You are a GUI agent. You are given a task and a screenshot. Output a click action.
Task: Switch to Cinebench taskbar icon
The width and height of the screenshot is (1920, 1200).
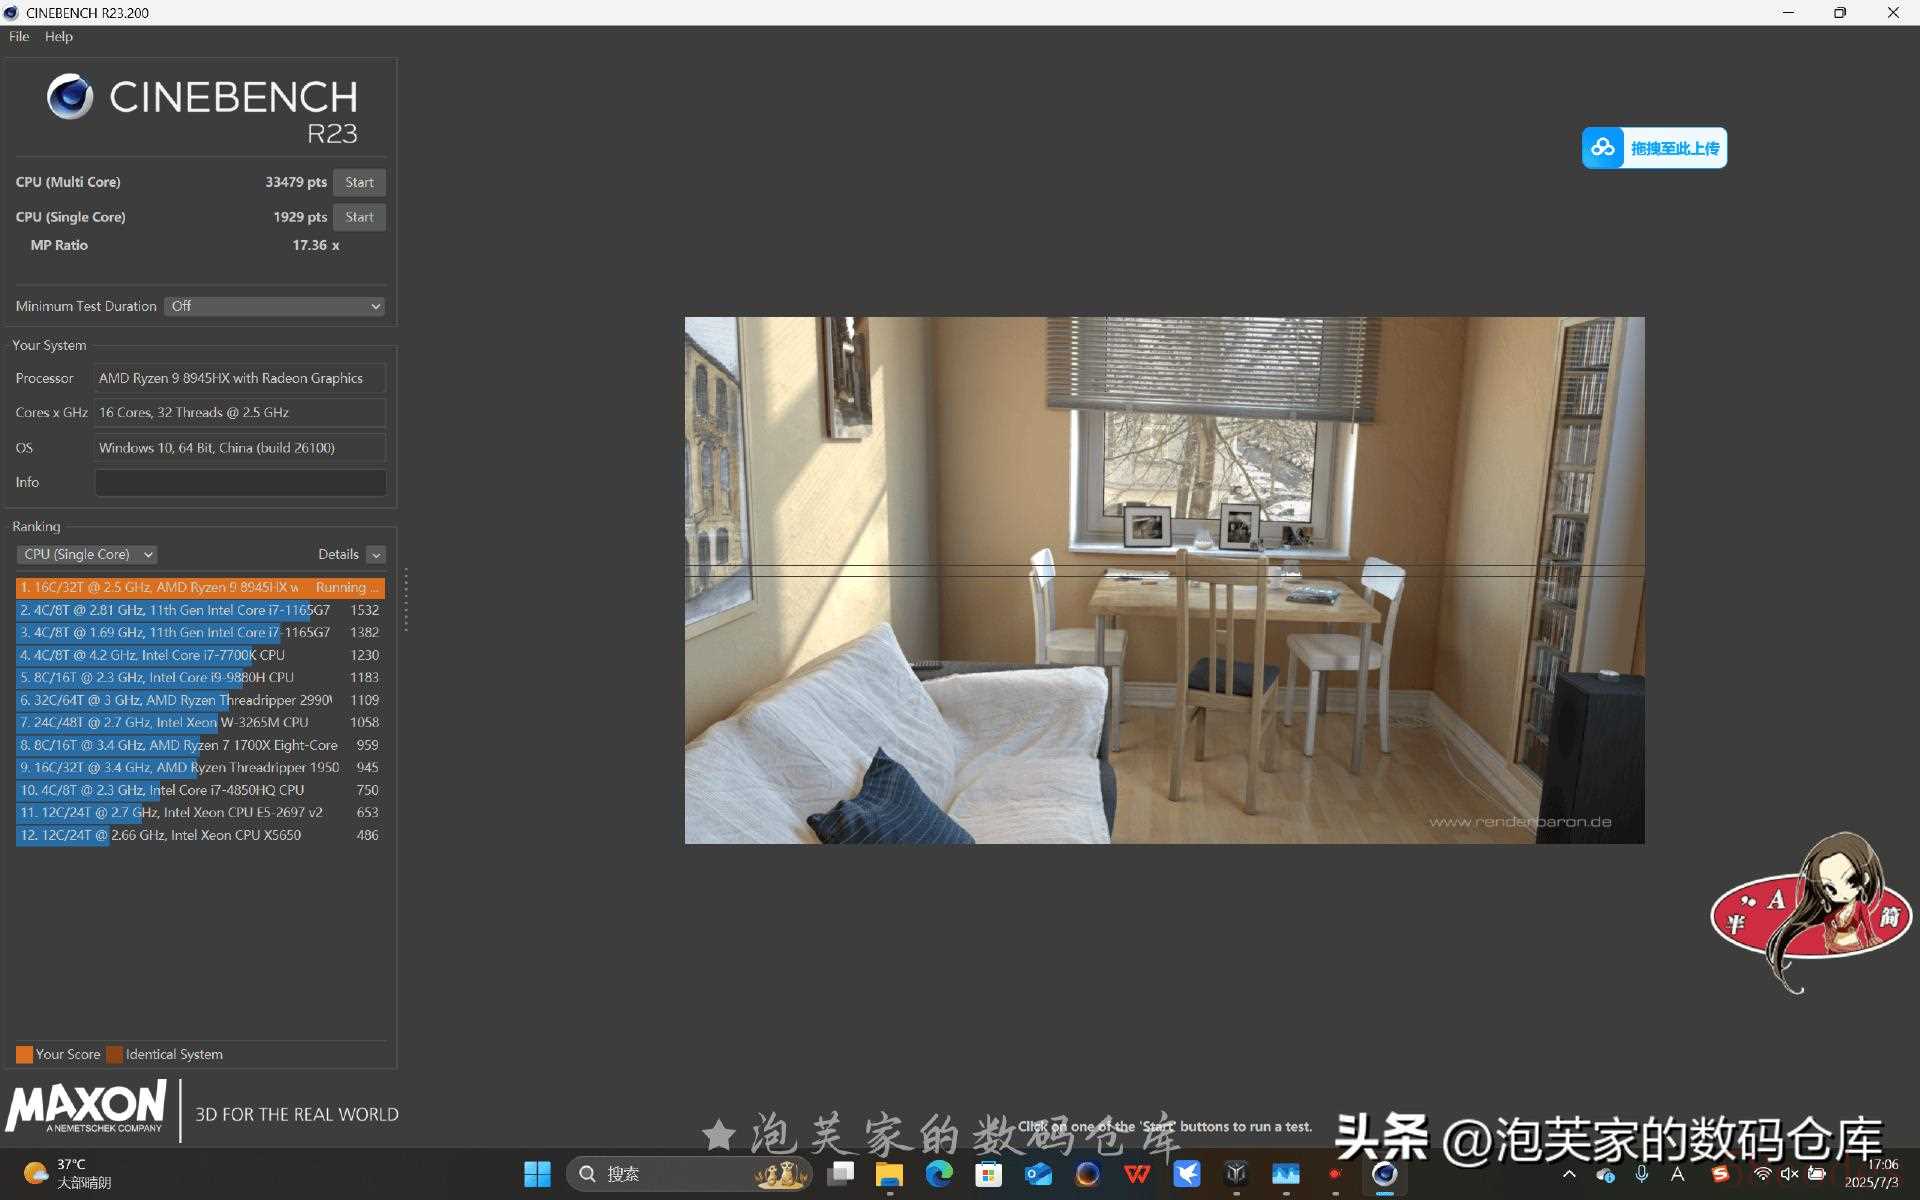click(1385, 1174)
